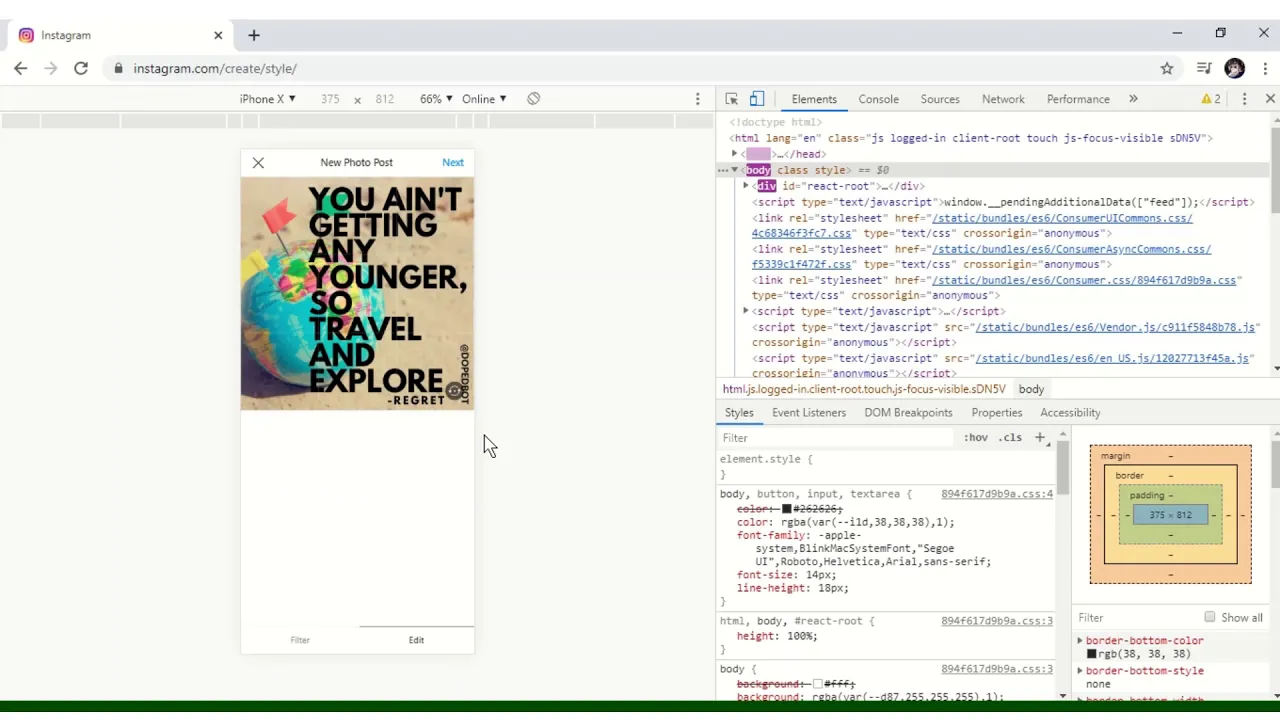
Task: Open ConsumerAsyncCommons.css stylesheet link
Action: point(981,256)
